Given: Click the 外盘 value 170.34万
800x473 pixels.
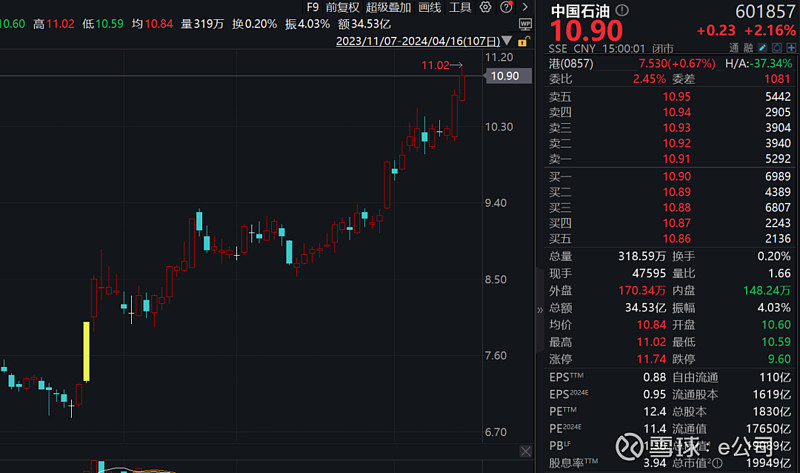Looking at the screenshot, I should 642,290.
